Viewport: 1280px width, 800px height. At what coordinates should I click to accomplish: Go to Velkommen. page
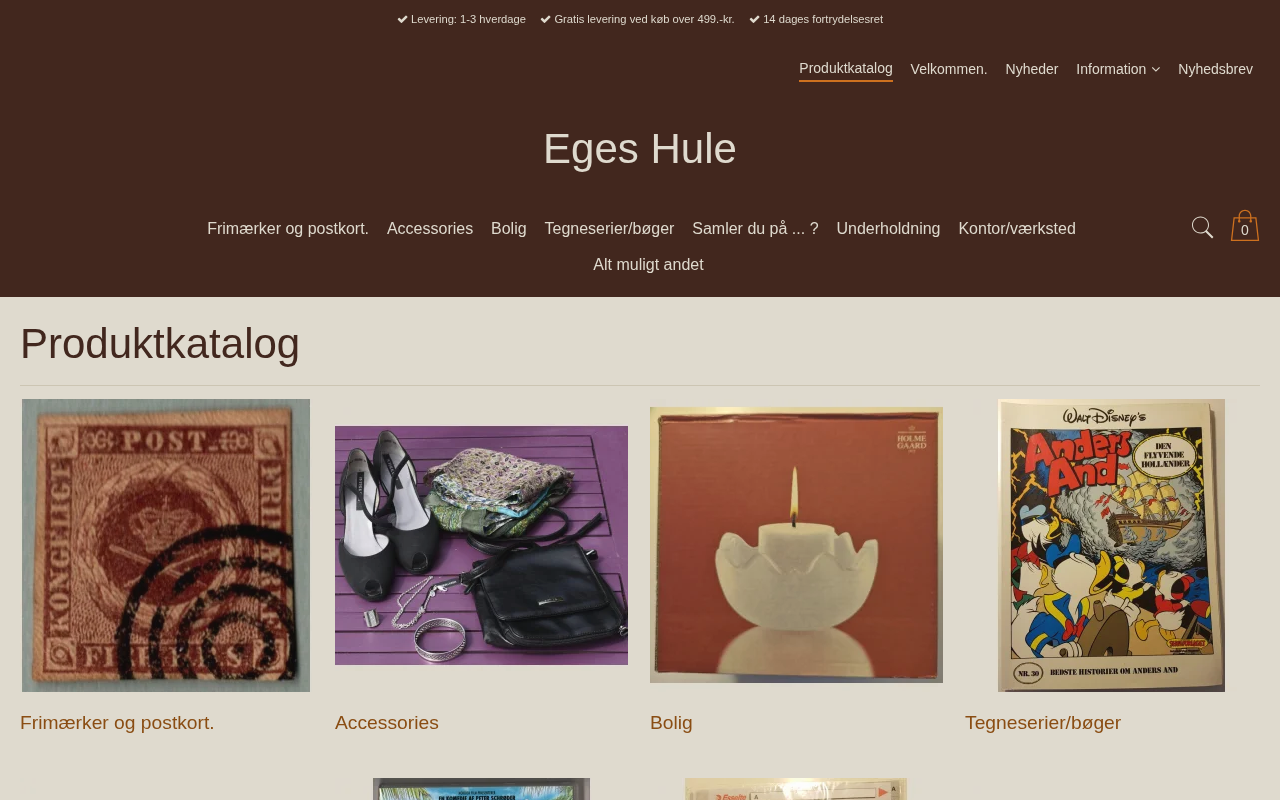pyautogui.click(x=949, y=69)
